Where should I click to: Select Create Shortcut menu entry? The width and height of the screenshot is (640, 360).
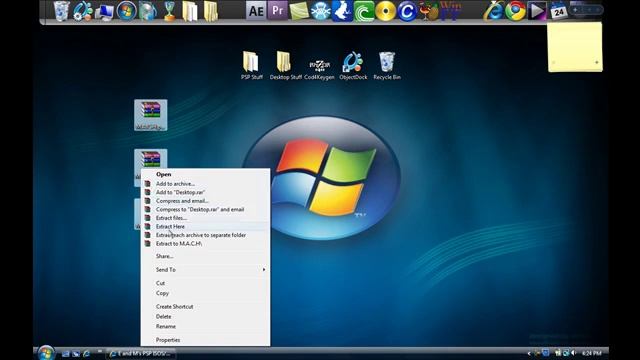205,307
